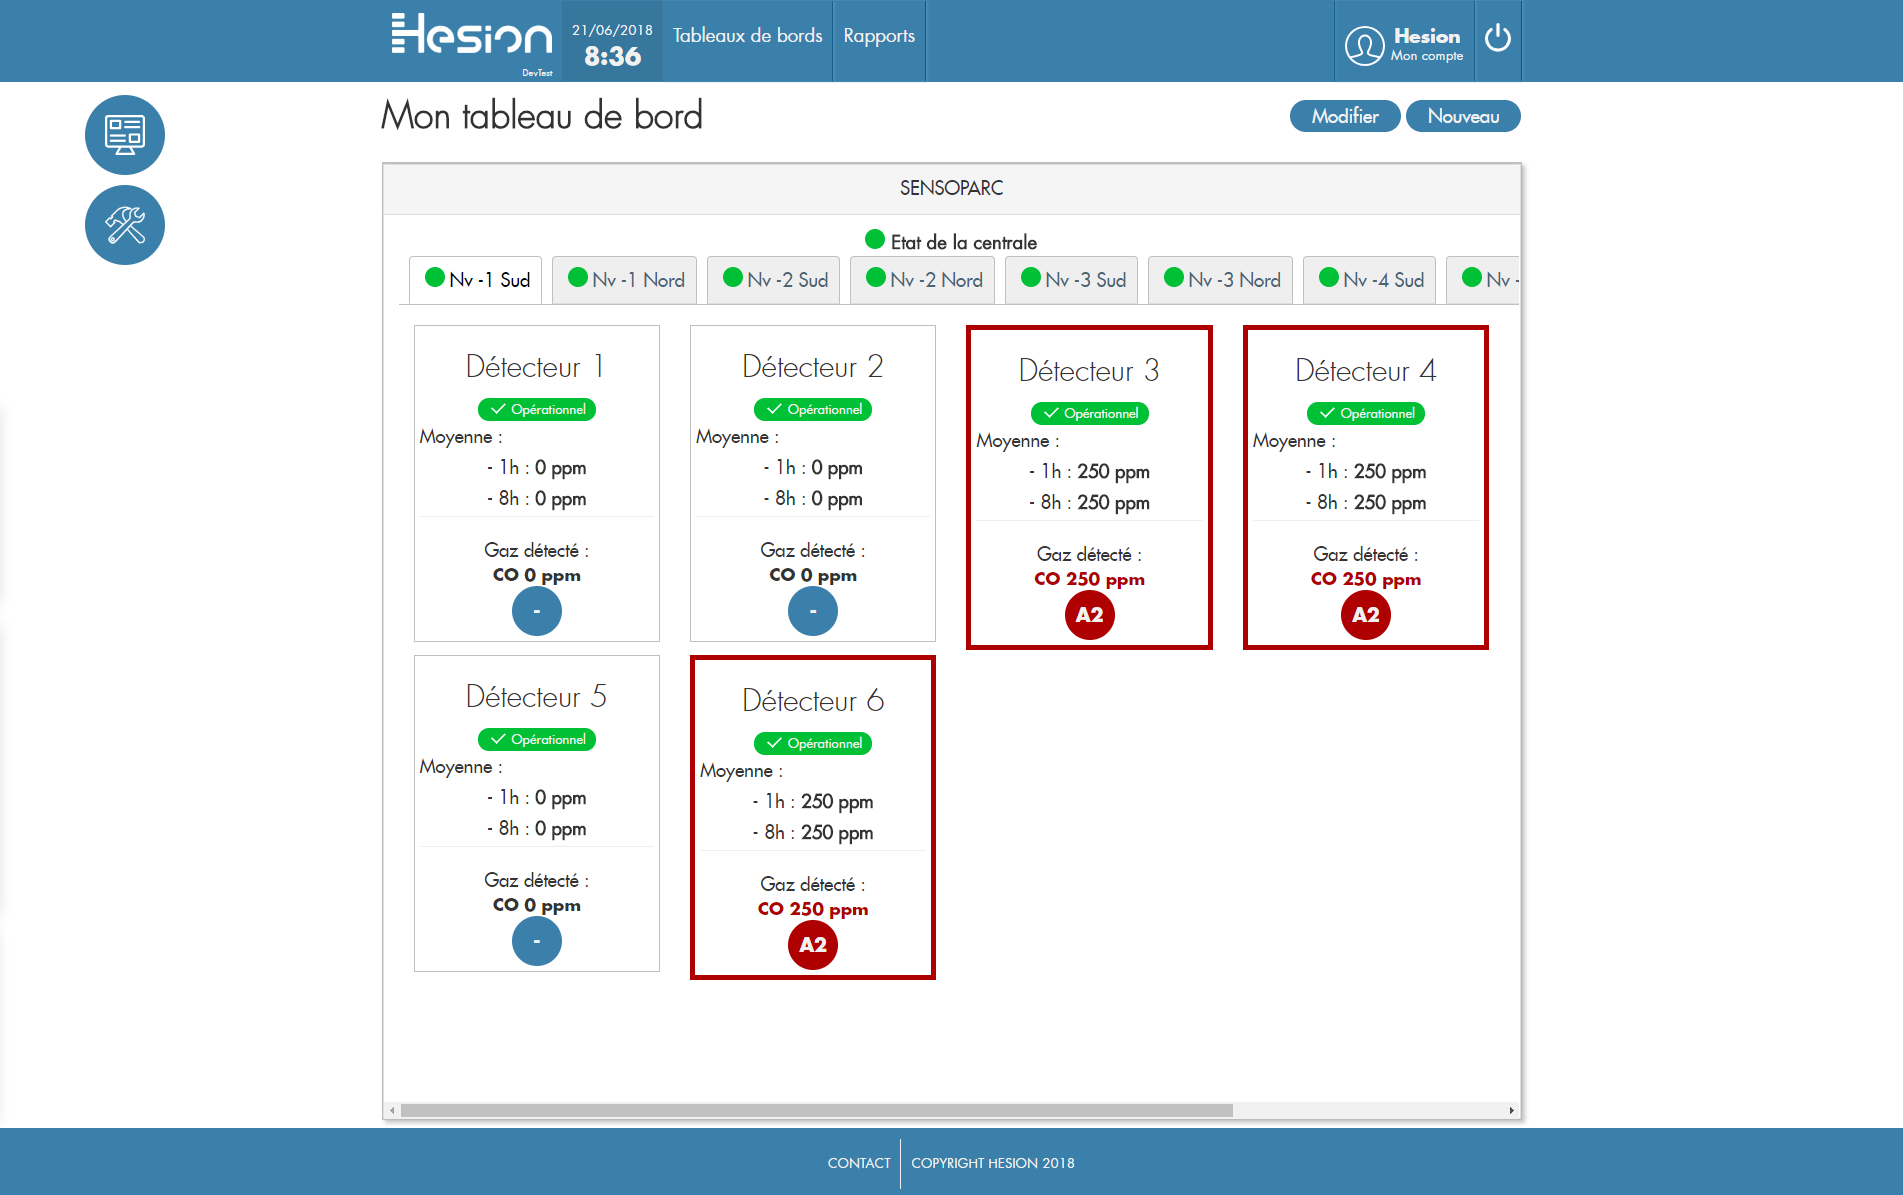Click the Opérationnel badge on Détecteur 3
Screen dimensions: 1903x1195
pos(1089,413)
